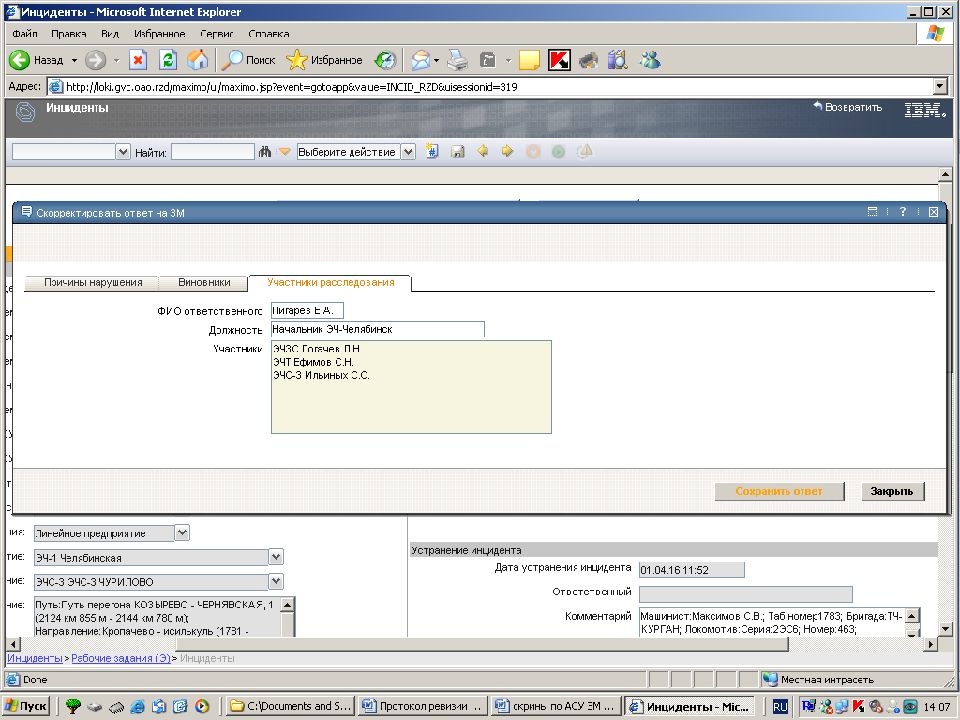Viewport: 960px width, 720px height.
Task: Open the Файл menu
Action: coord(24,34)
